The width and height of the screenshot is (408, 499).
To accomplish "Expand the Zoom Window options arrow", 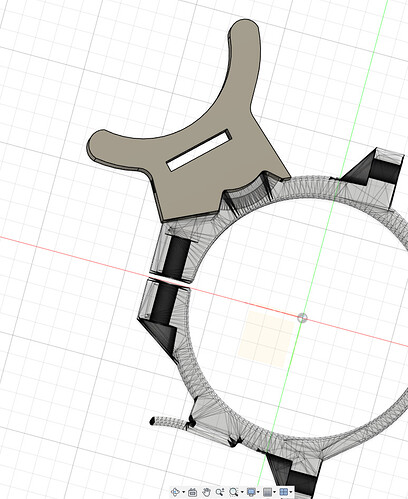I will pyautogui.click(x=242, y=492).
